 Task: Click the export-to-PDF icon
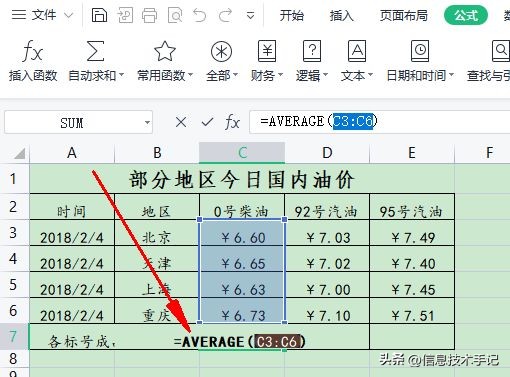[x=125, y=15]
